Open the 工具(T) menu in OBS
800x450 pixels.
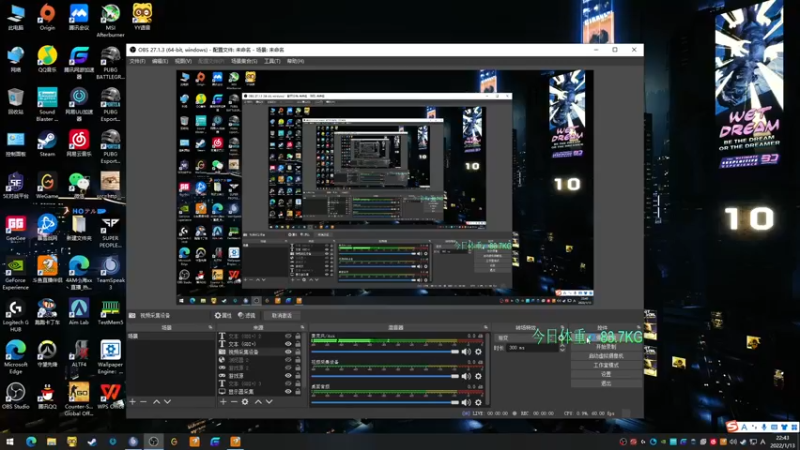tap(271, 61)
